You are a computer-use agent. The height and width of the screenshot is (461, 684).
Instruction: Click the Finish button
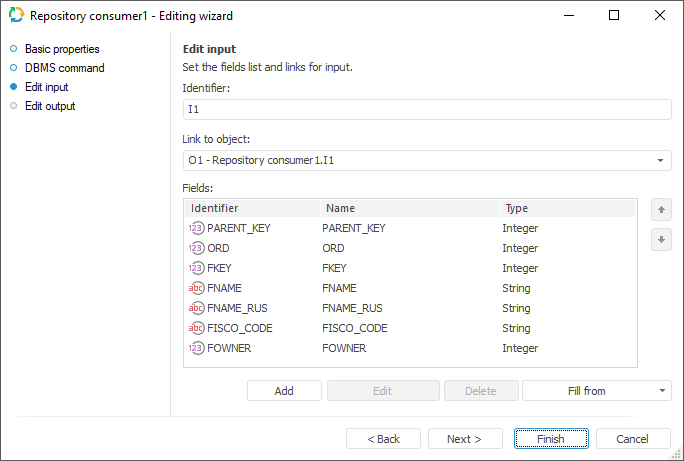[550, 439]
